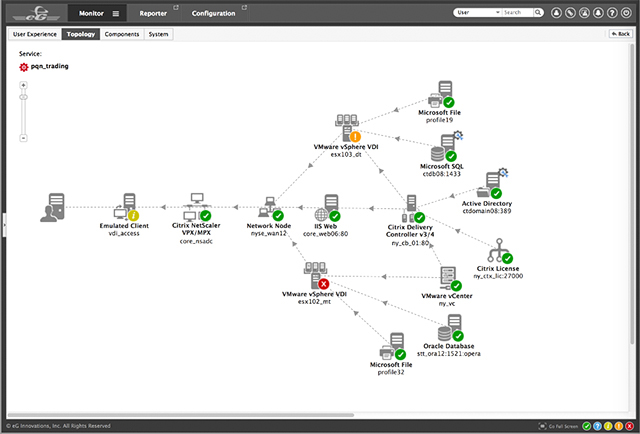The width and height of the screenshot is (640, 434).
Task: Select the user node icon at far left
Action: 53,207
